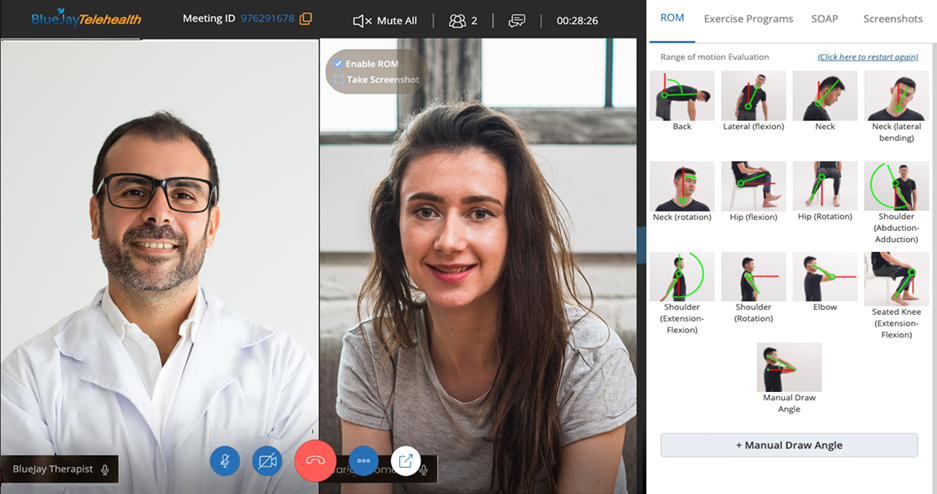Select the Neck (lateral bending) thumbnail

896,96
